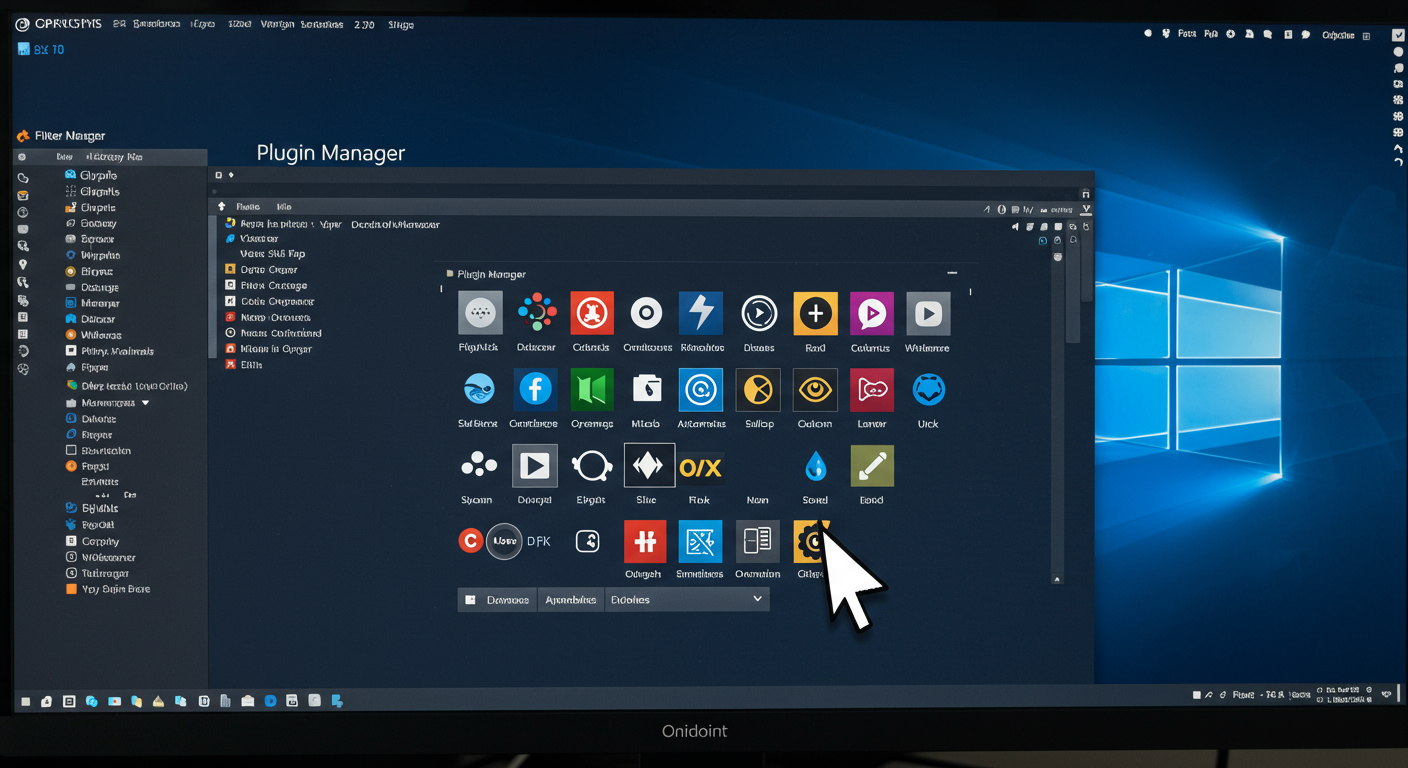Screen dimensions: 1408x768
Task: Select the blue crossed-tools plugin
Action: click(700, 542)
